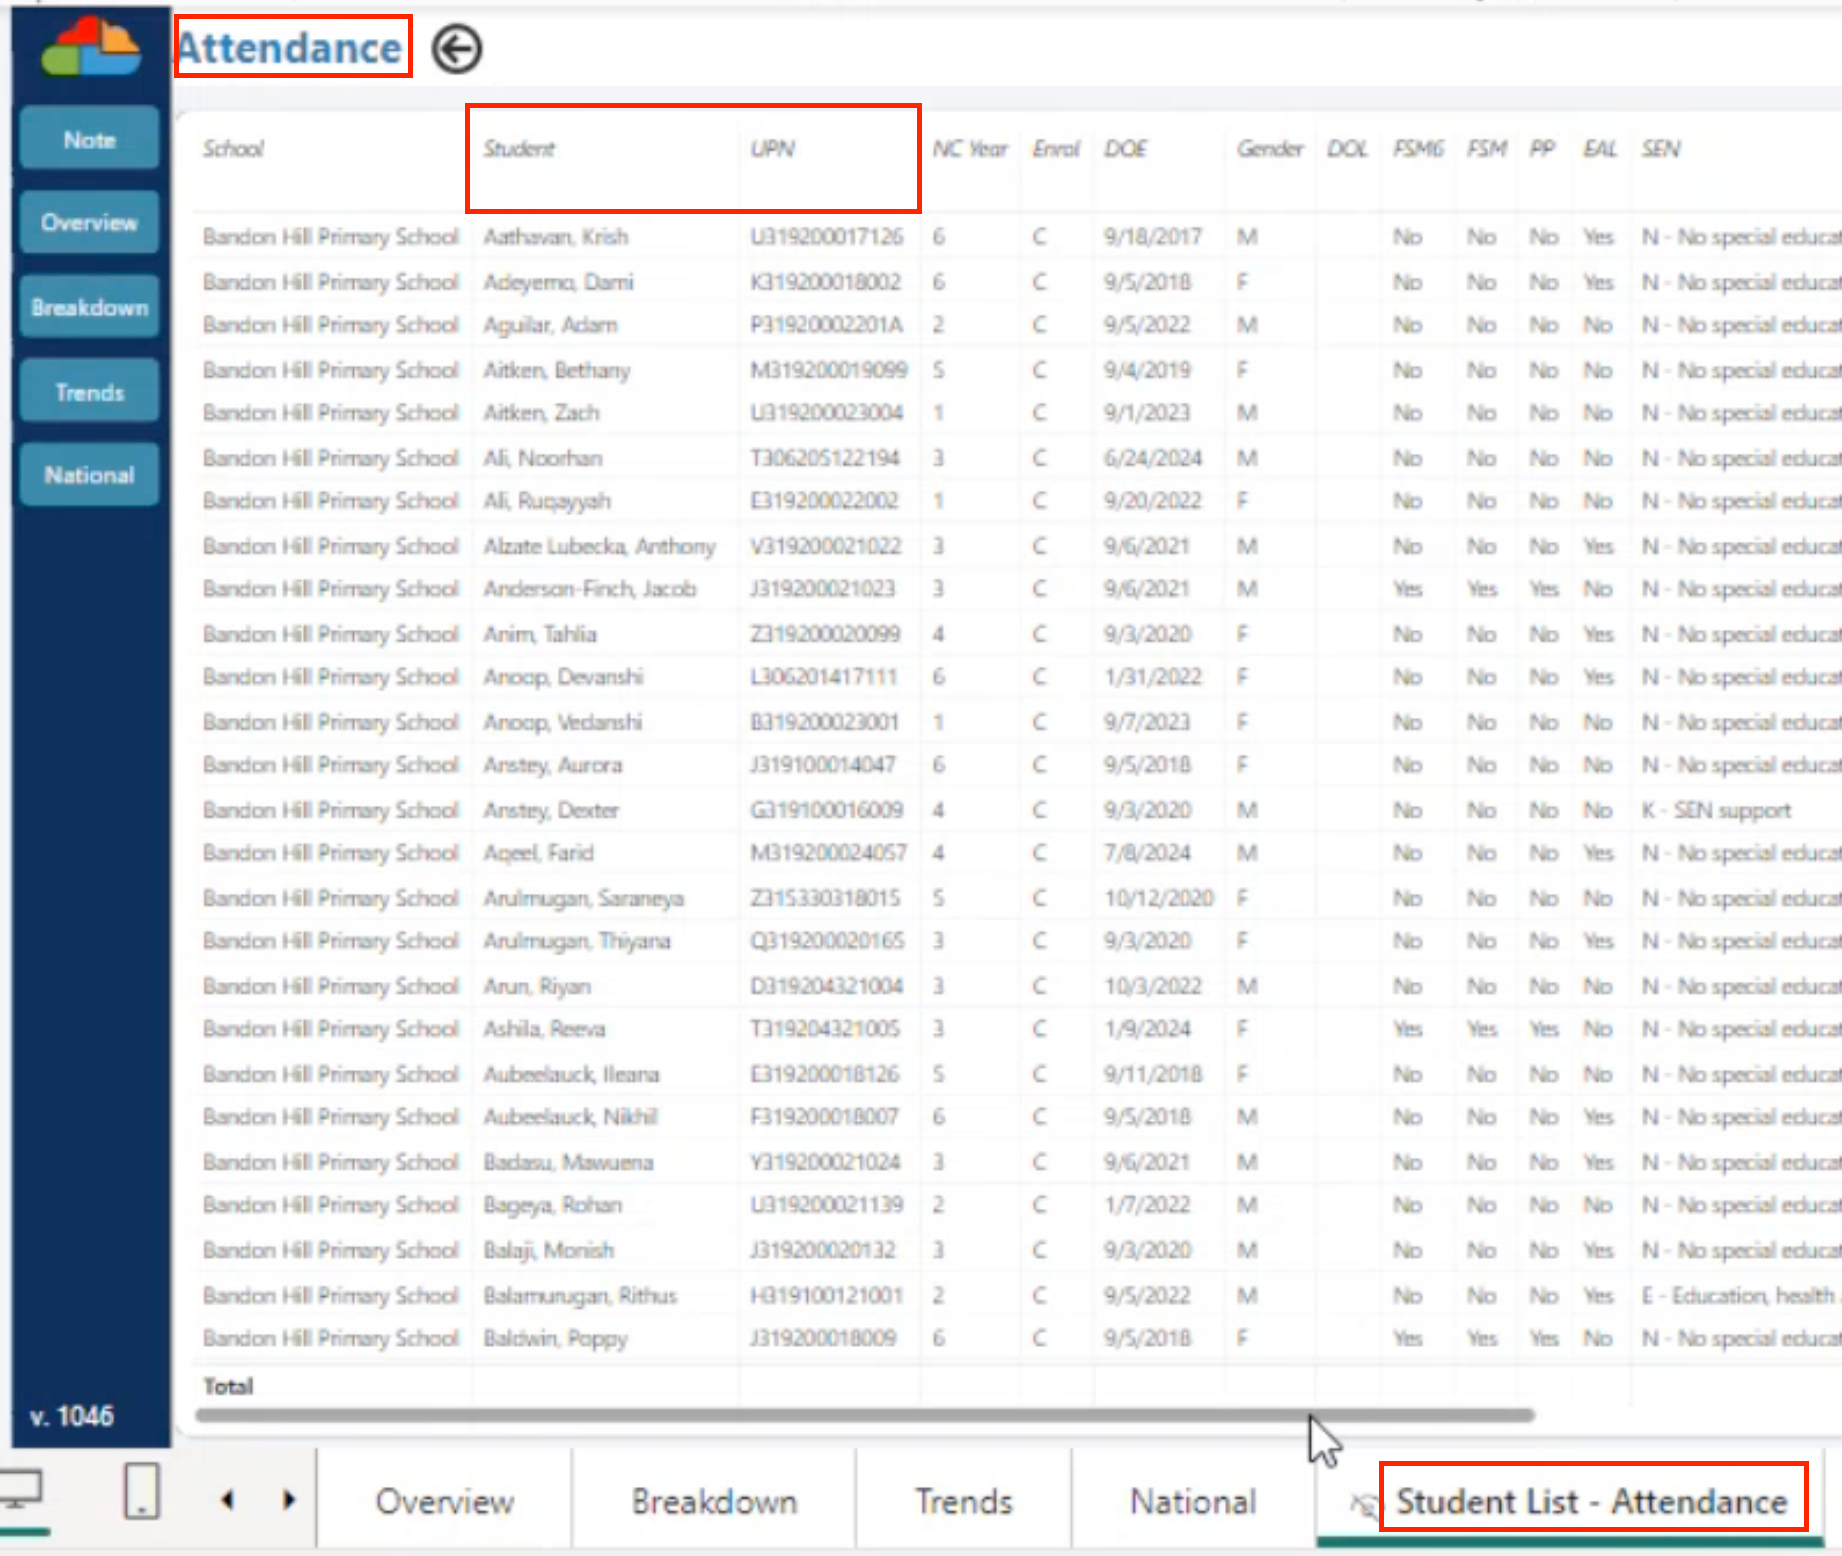1842x1556 pixels.
Task: Sort by the DOE column header
Action: pyautogui.click(x=1126, y=149)
